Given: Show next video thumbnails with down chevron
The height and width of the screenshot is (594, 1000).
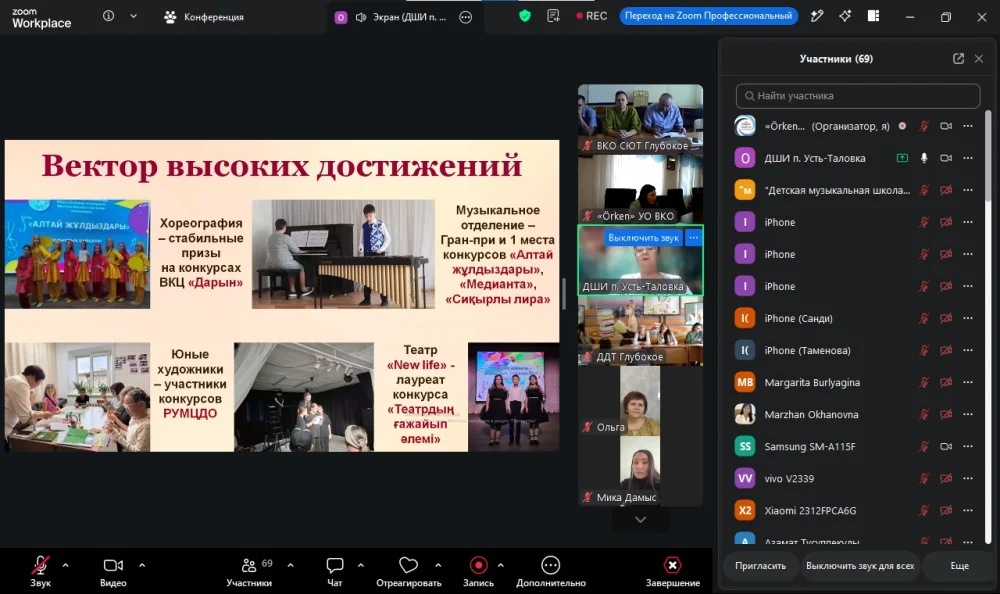Looking at the screenshot, I should point(640,520).
